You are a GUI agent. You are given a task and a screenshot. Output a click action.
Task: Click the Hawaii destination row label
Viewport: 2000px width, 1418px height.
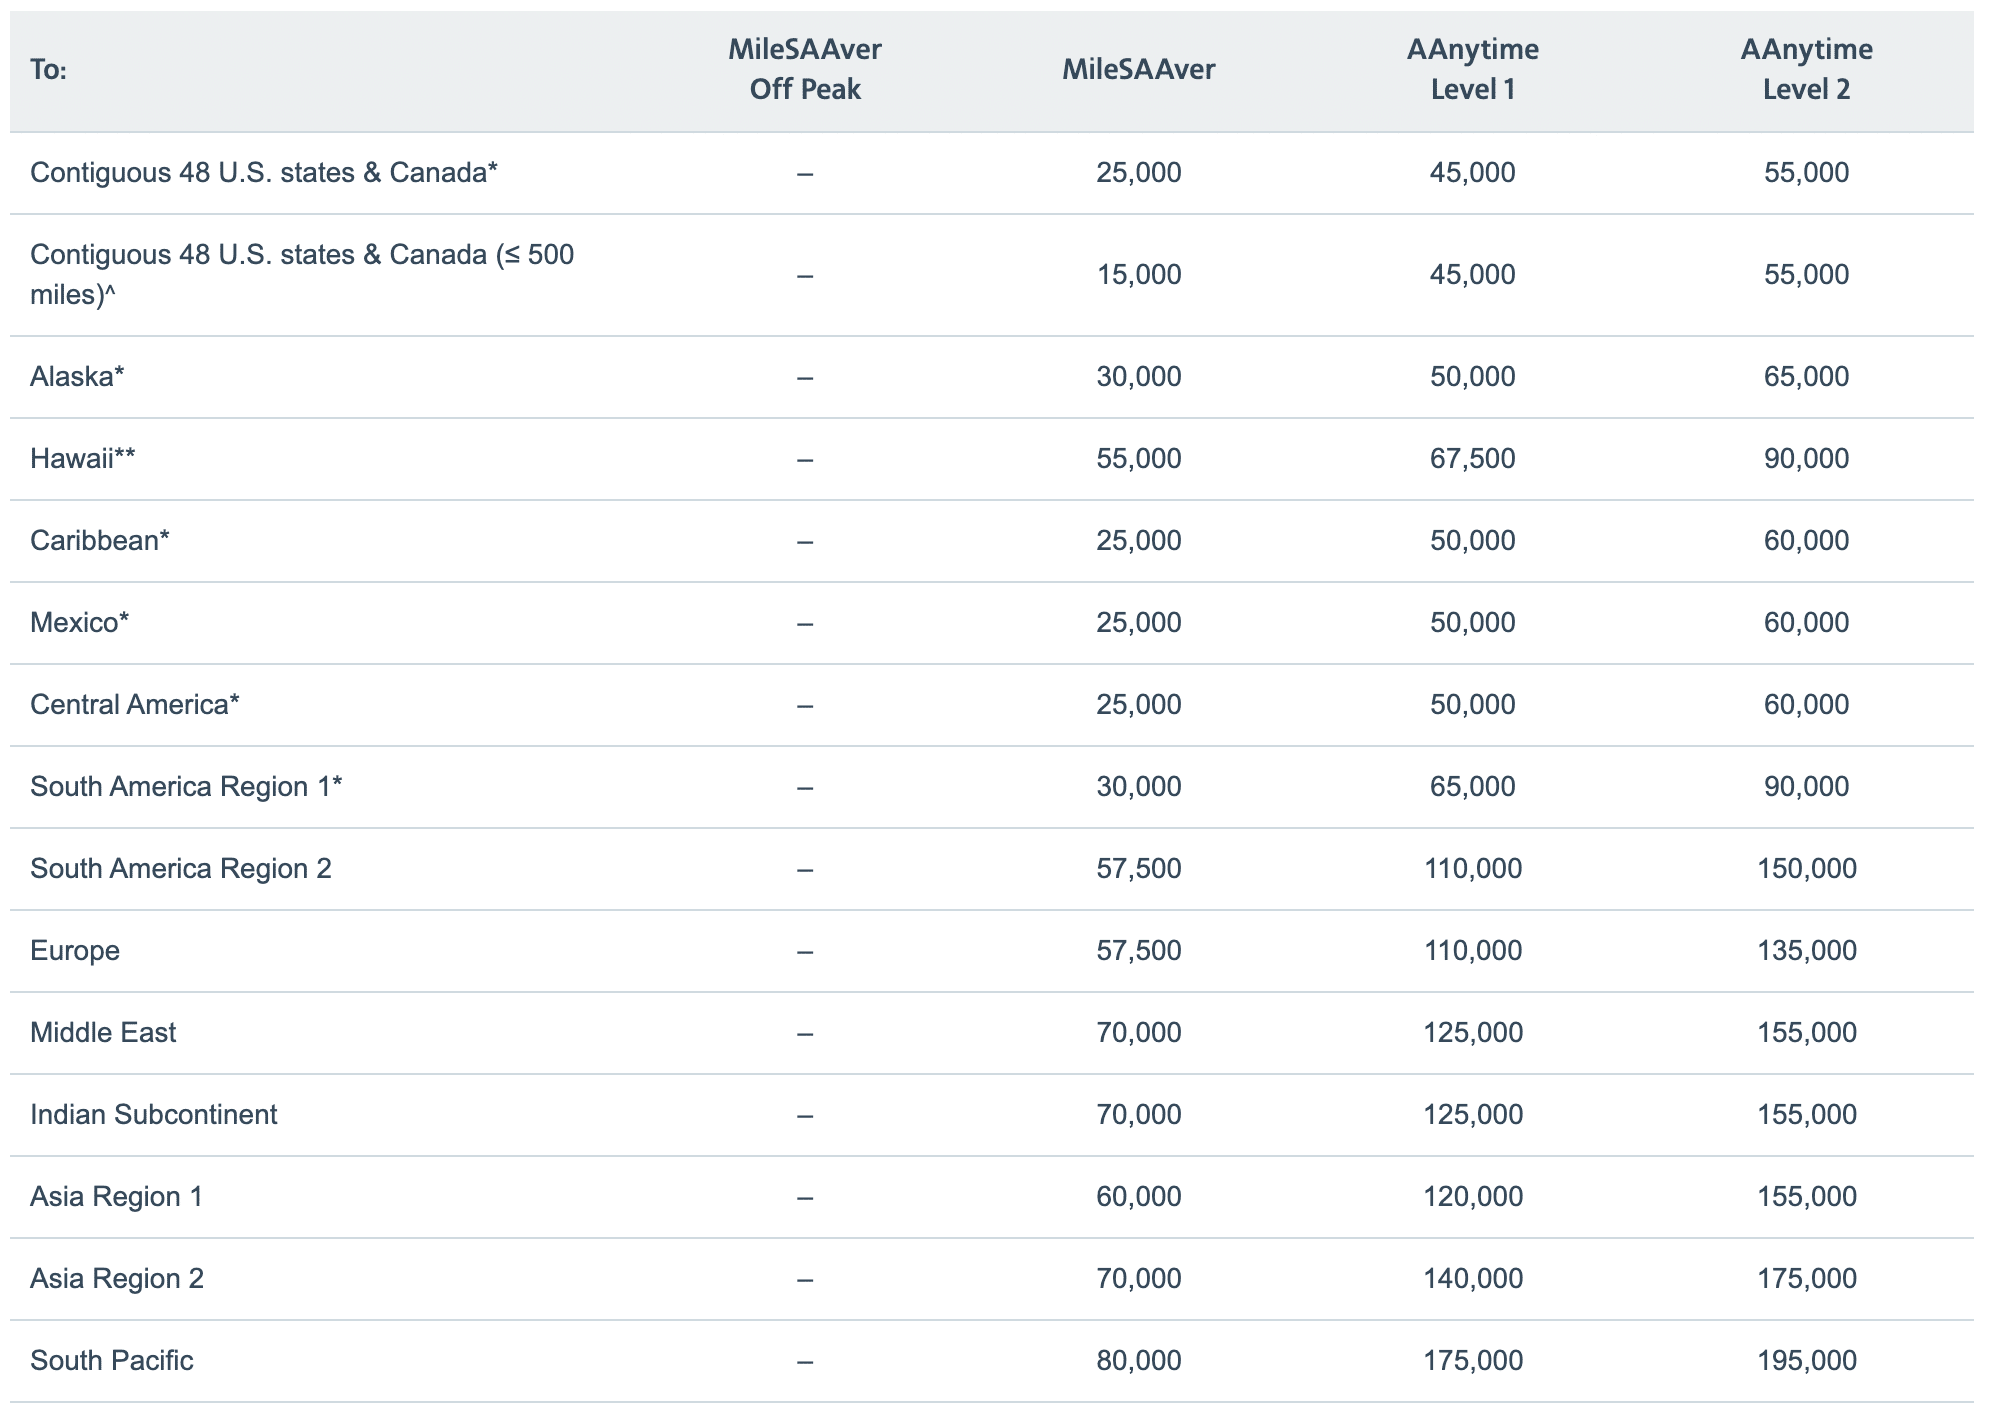pyautogui.click(x=83, y=459)
